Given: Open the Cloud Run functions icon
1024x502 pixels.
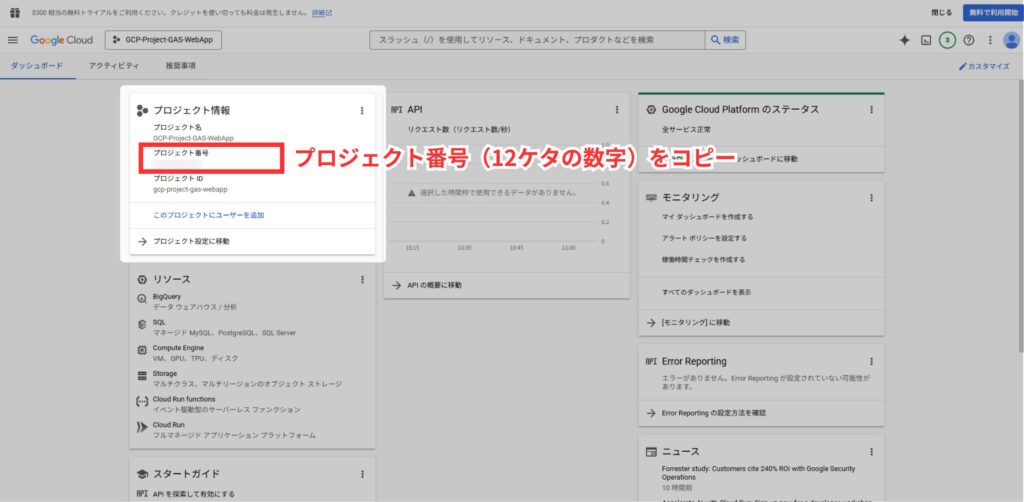Looking at the screenshot, I should [x=142, y=401].
